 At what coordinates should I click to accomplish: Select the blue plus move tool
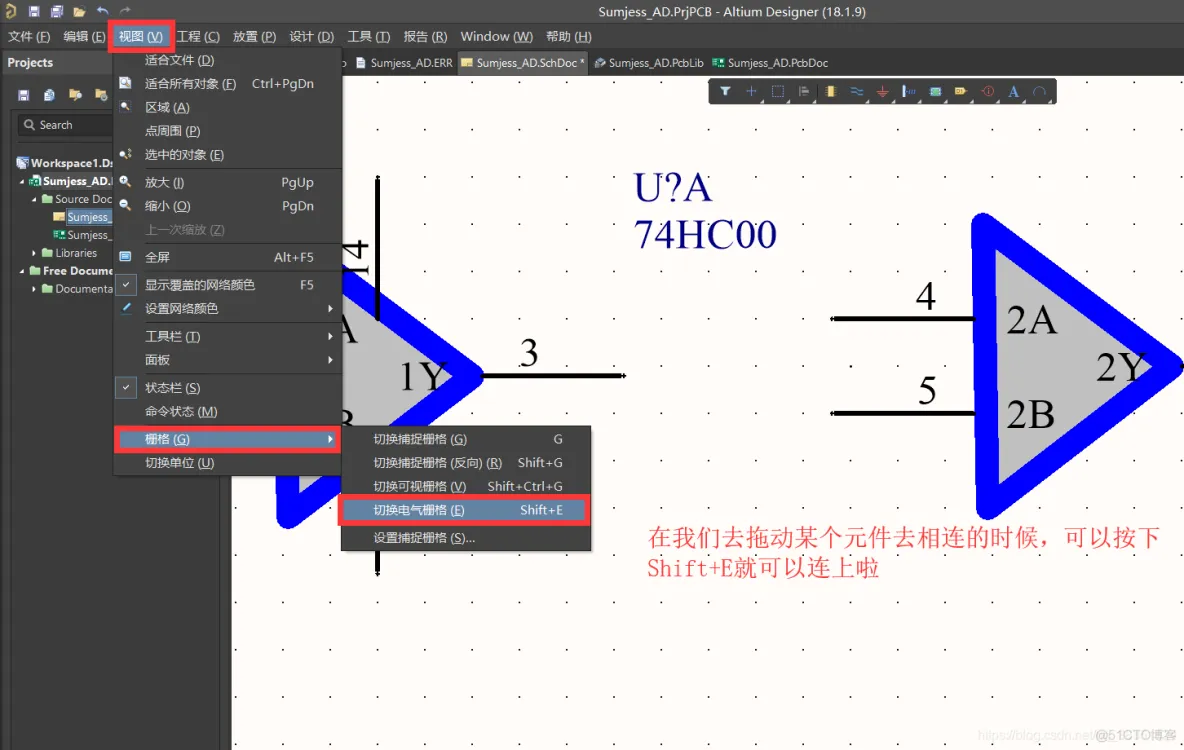click(751, 91)
